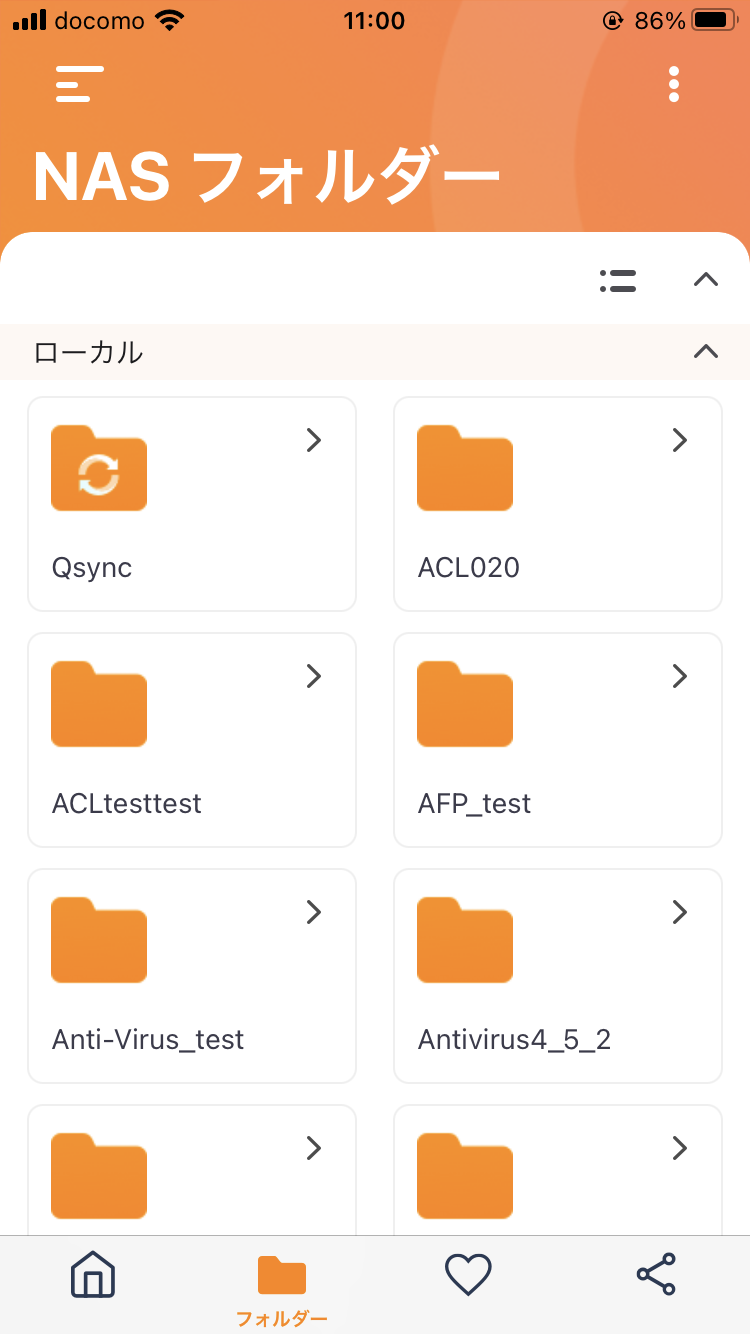Open the Anti-Virus_test folder icon
This screenshot has height=1334, width=750.
pyautogui.click(x=99, y=940)
